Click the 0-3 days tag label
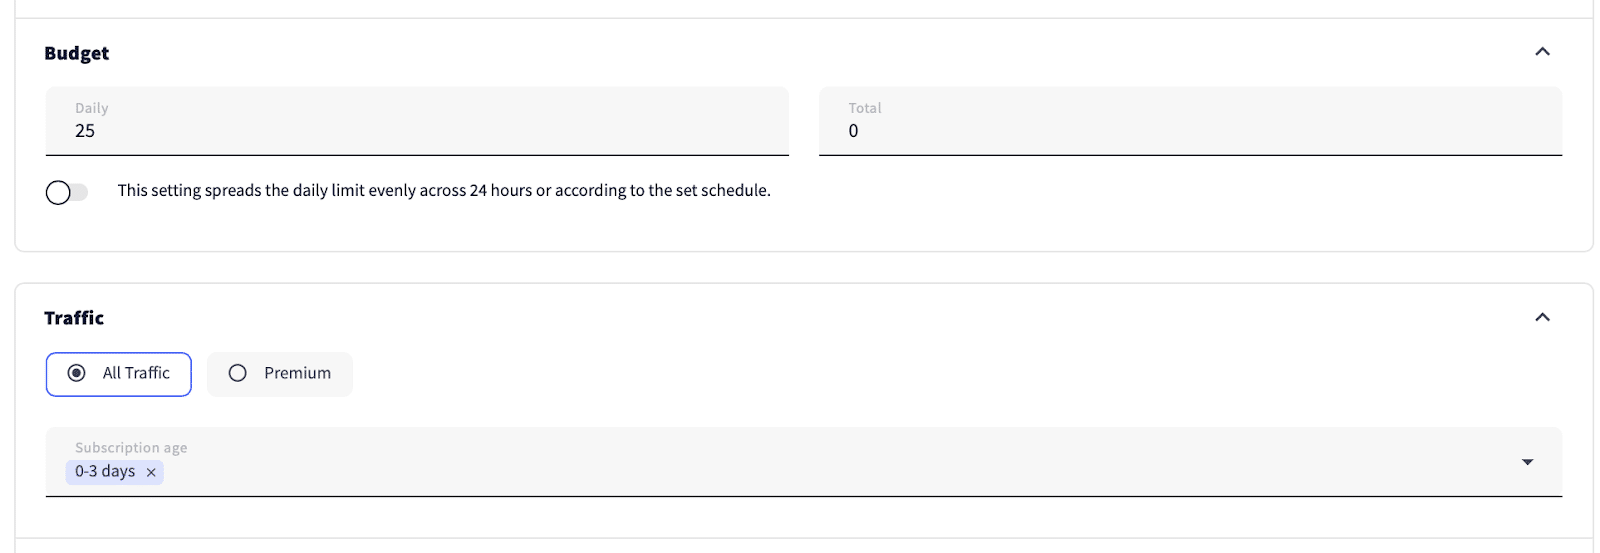Screen dimensions: 1600x553 click(105, 471)
